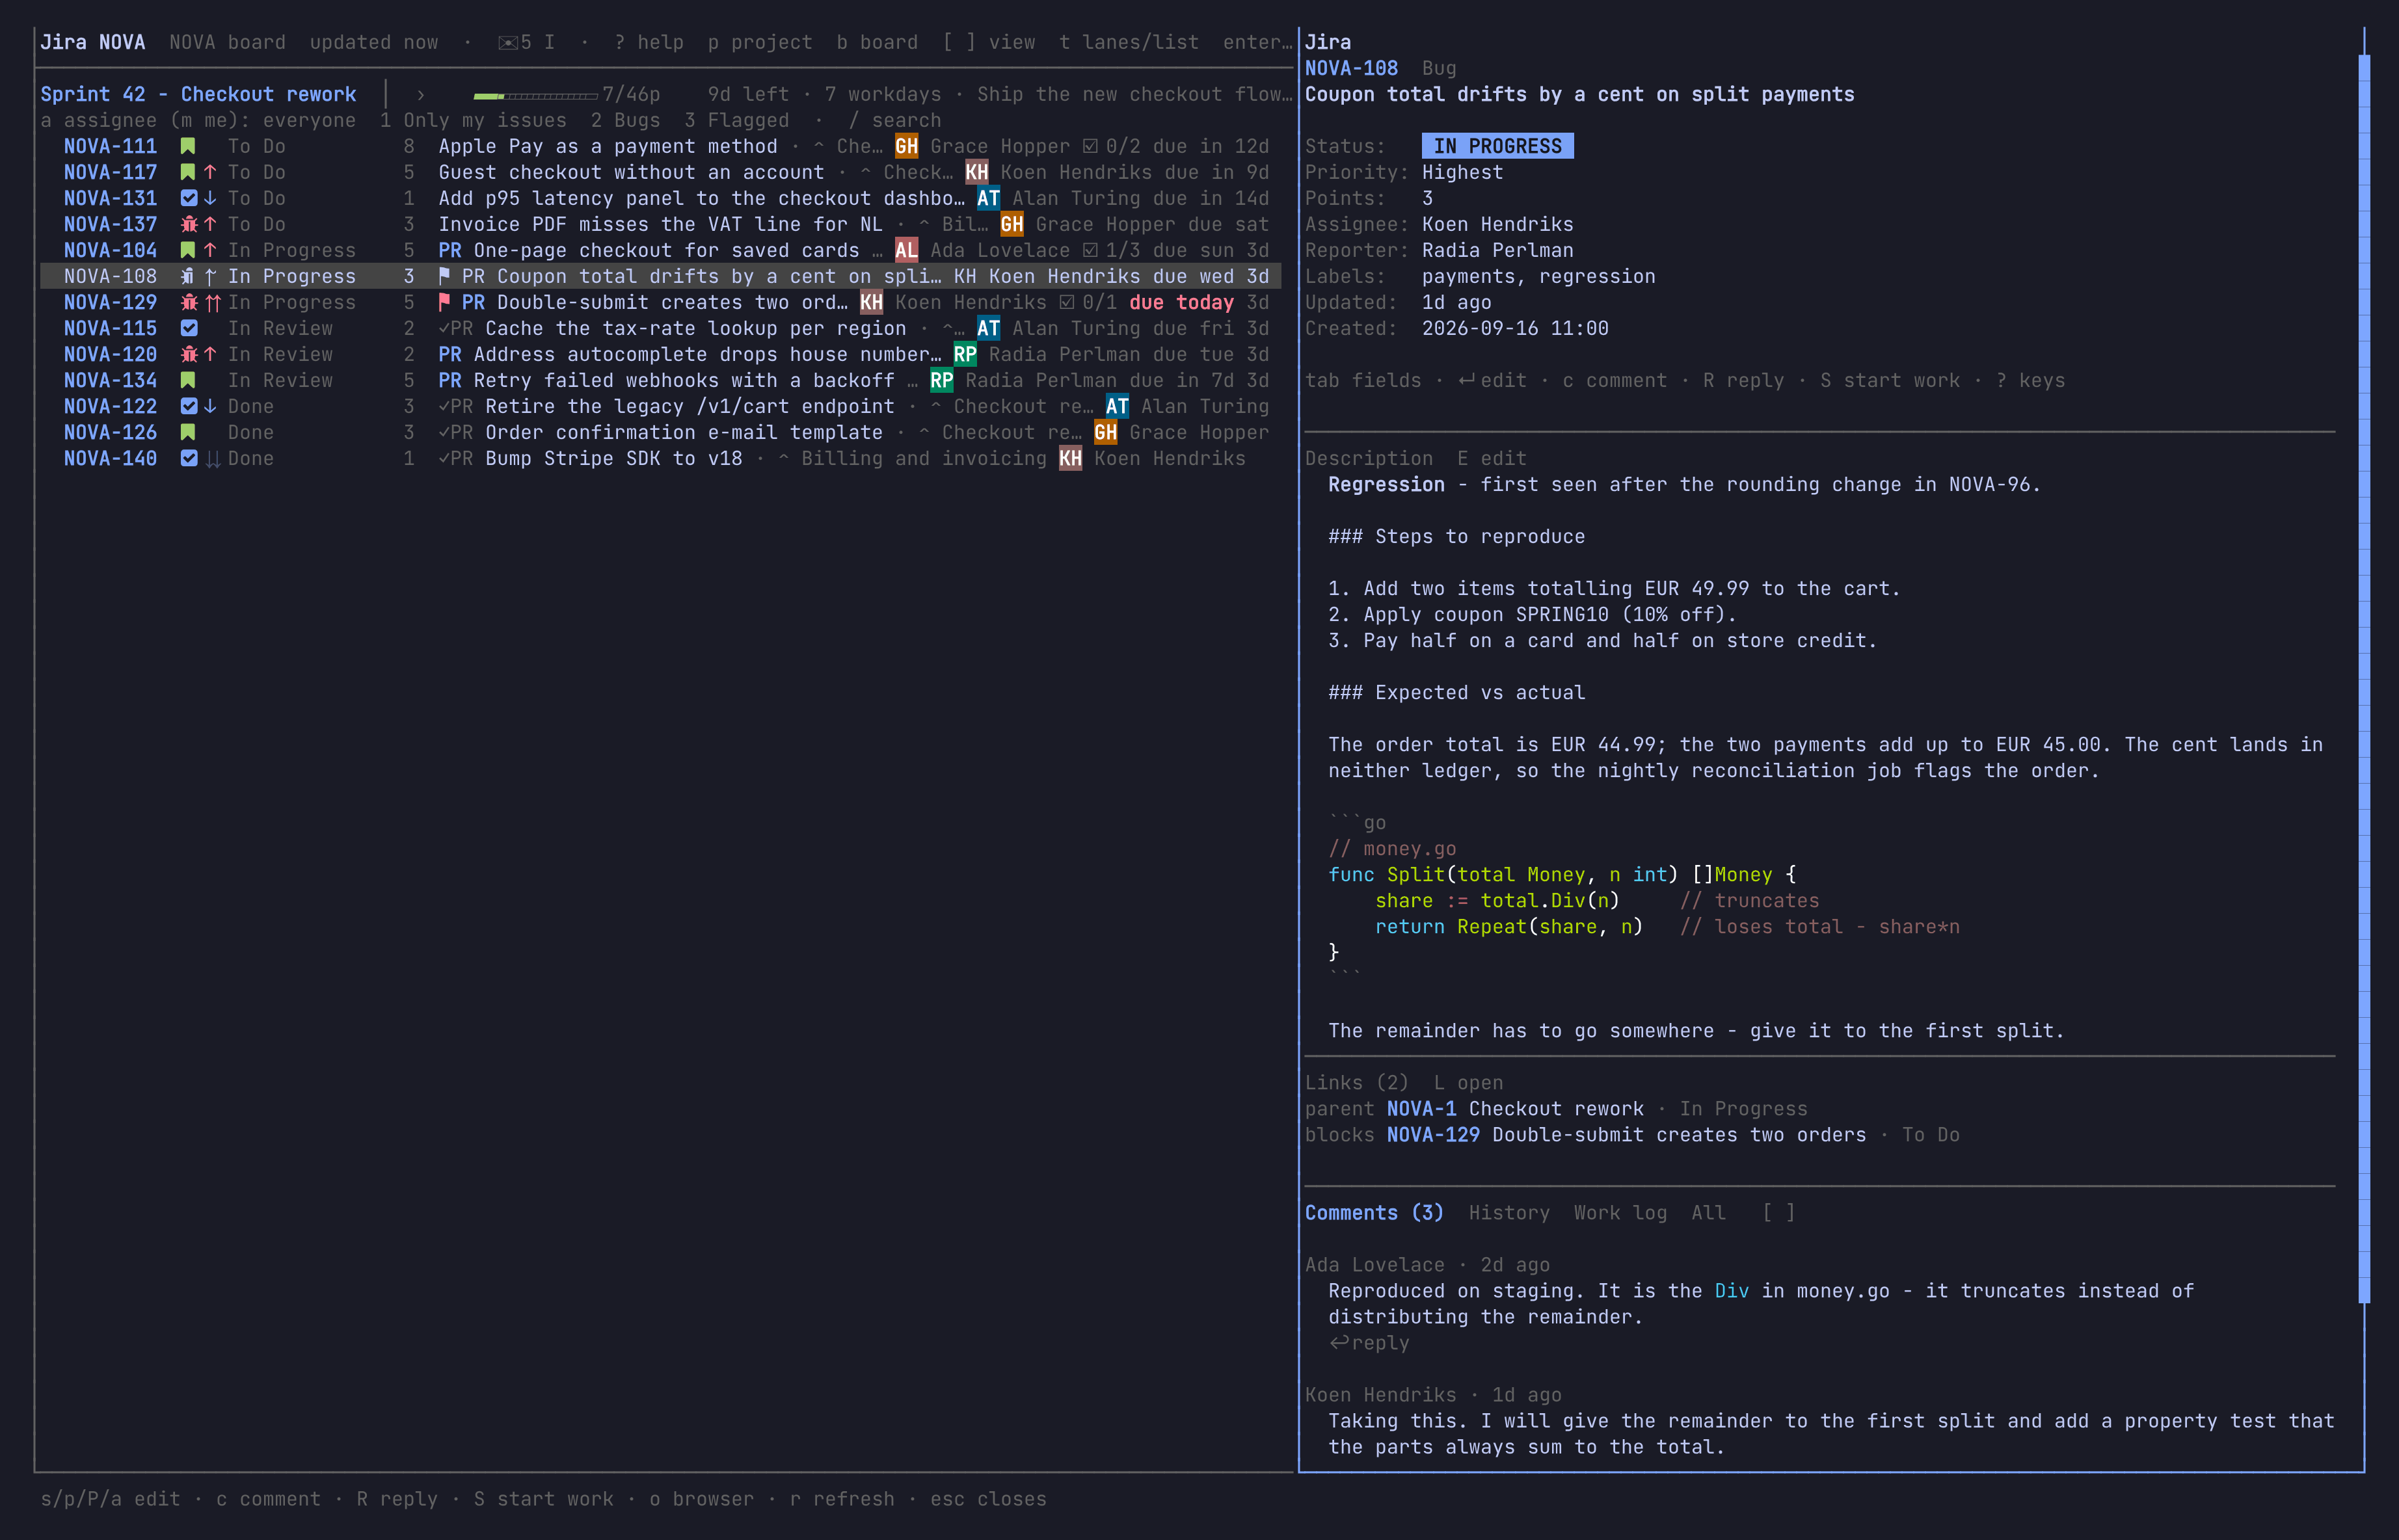
Task: Open the IN PROGRESS status badge
Action: 1497,146
